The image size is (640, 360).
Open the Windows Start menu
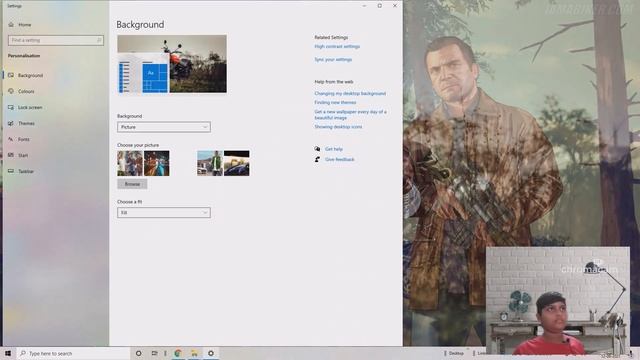click(x=8, y=353)
